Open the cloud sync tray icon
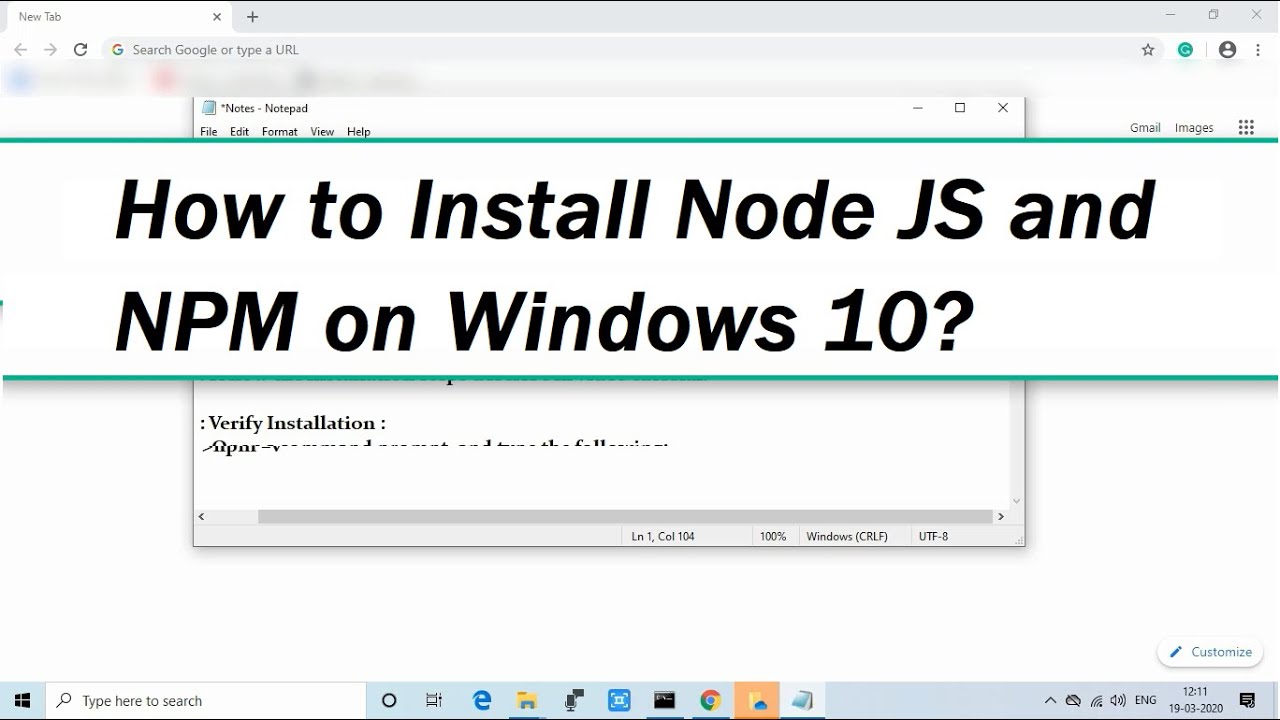Screen dimensions: 1280x720 [1073, 701]
